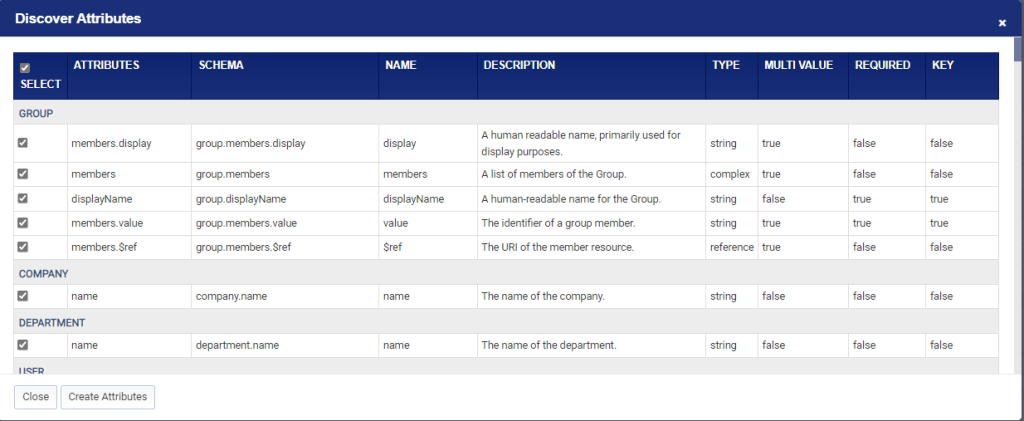Viewport: 1024px width, 421px height.
Task: Select the DEPARTMENT section header row
Action: point(506,322)
